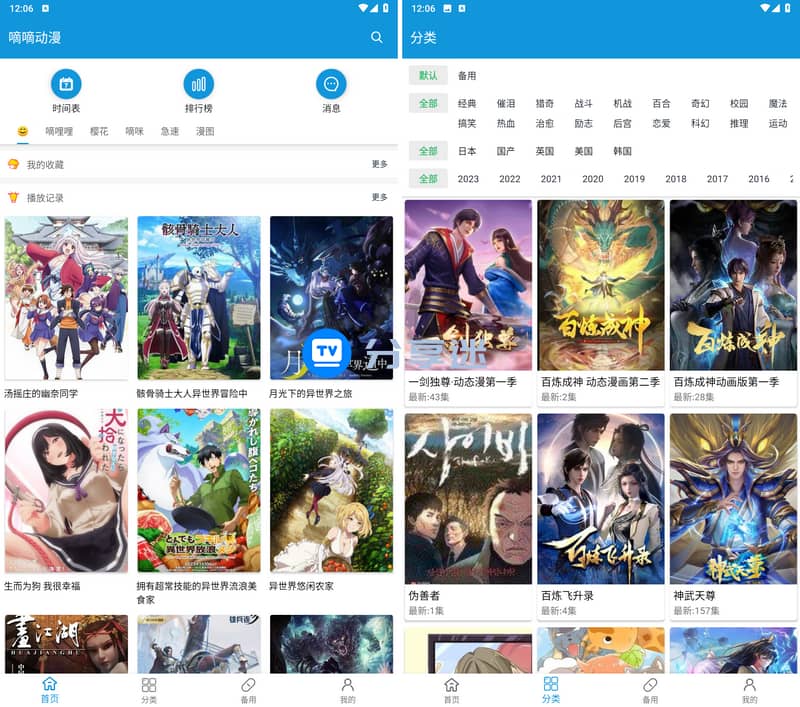The width and height of the screenshot is (800, 707).
Task: Tap the highlighted blue 首页 home icon
Action: [x=49, y=685]
